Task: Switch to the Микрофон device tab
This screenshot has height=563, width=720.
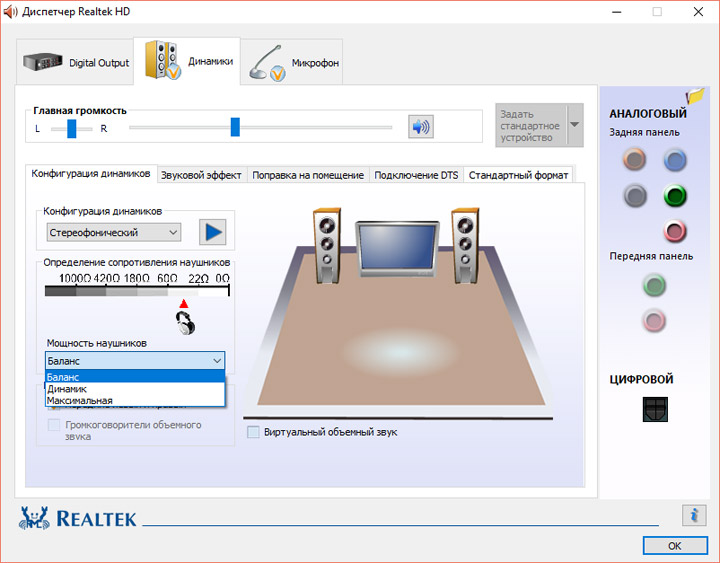Action: coord(292,62)
